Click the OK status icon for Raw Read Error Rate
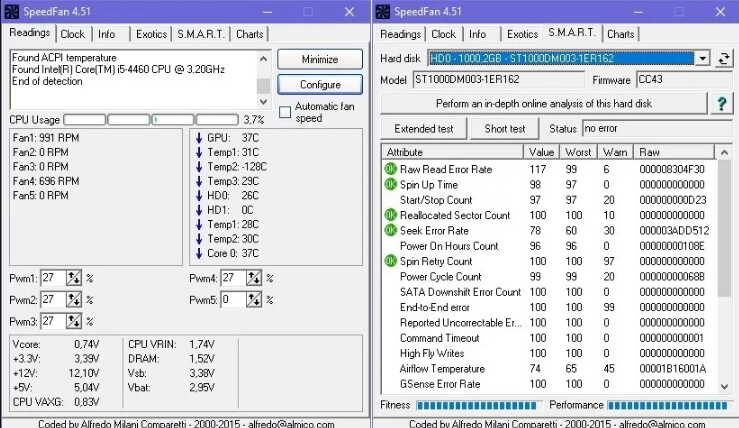Viewport: 739px width, 428px height. pos(391,169)
